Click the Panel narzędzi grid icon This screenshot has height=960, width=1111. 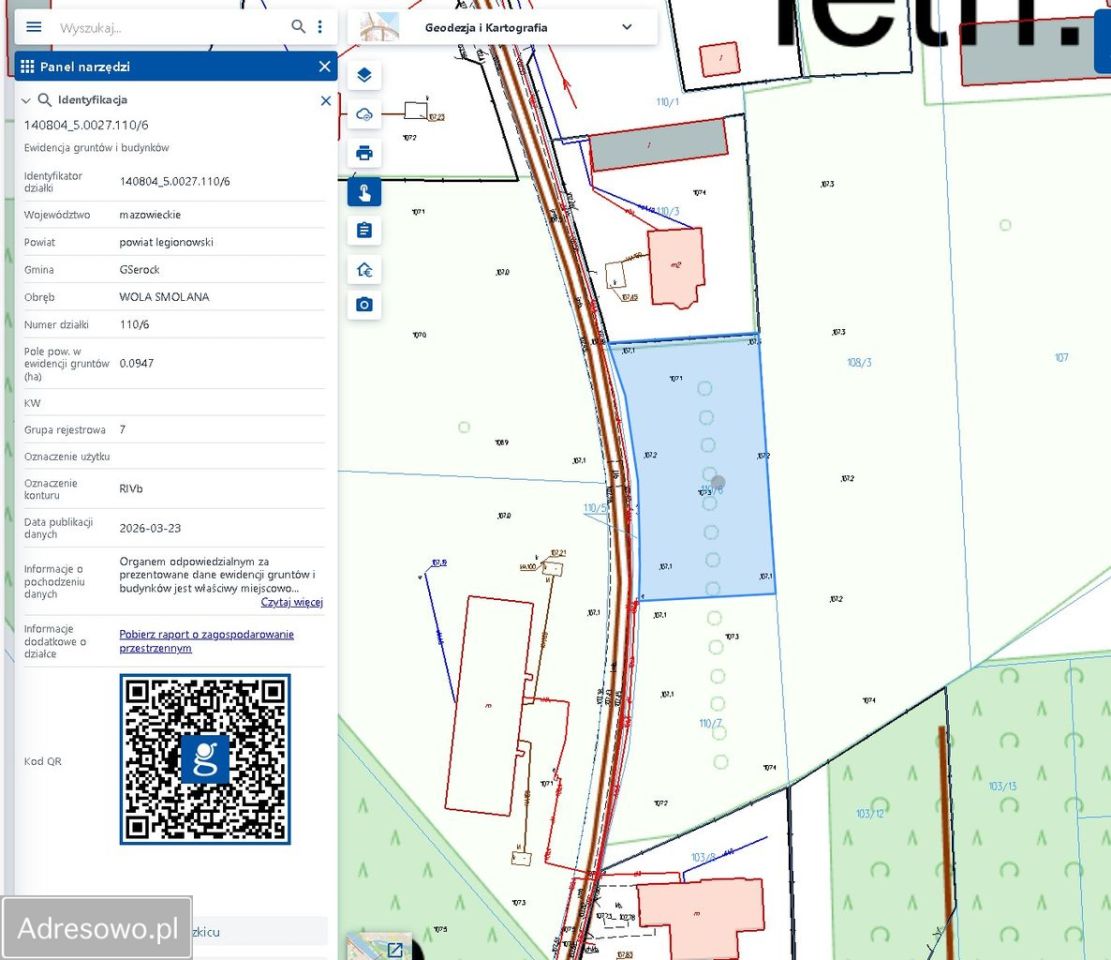(28, 67)
